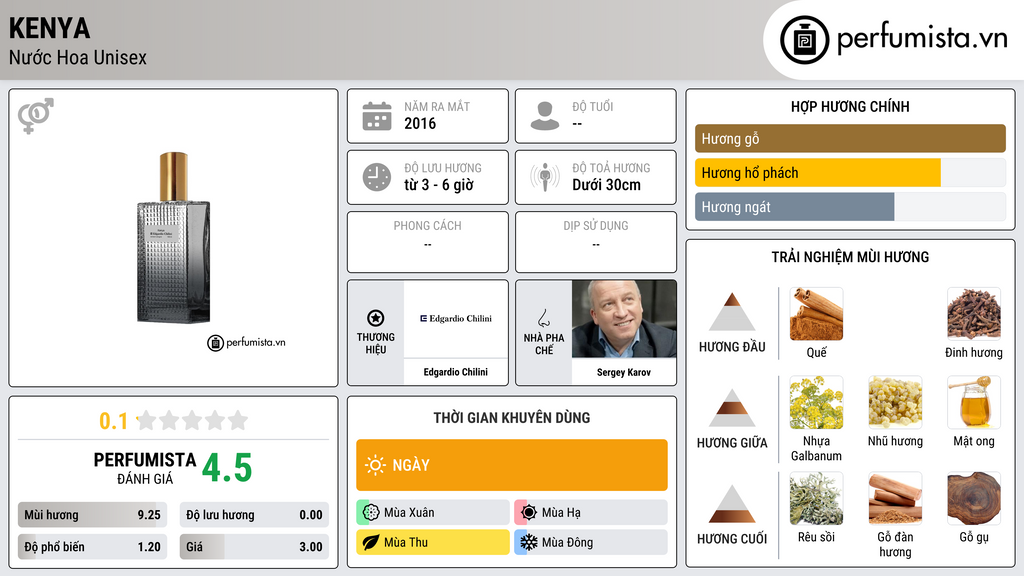The width and height of the screenshot is (1024, 576).
Task: Open the Gỗ đàn hương sandalwood image
Action: [895, 498]
